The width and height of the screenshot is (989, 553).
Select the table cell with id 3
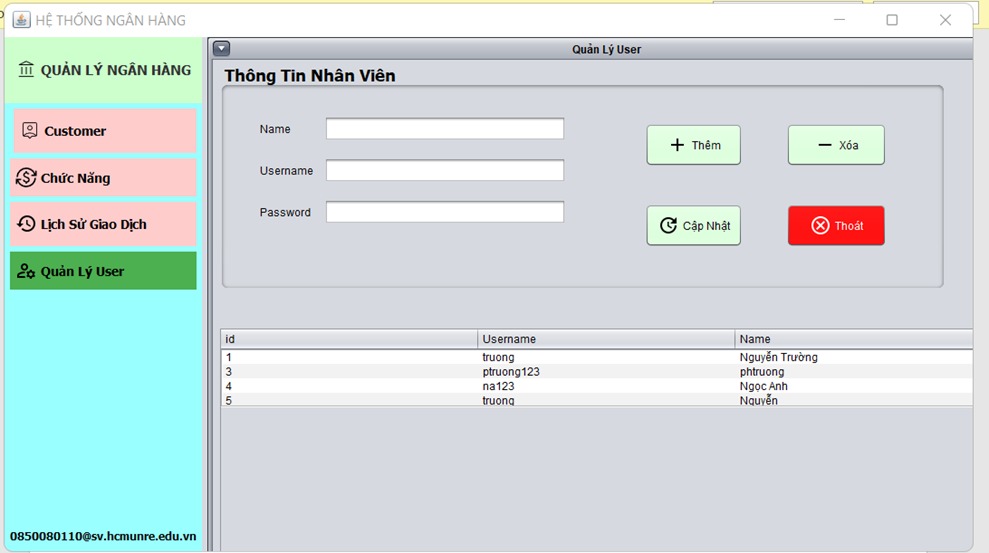click(349, 372)
